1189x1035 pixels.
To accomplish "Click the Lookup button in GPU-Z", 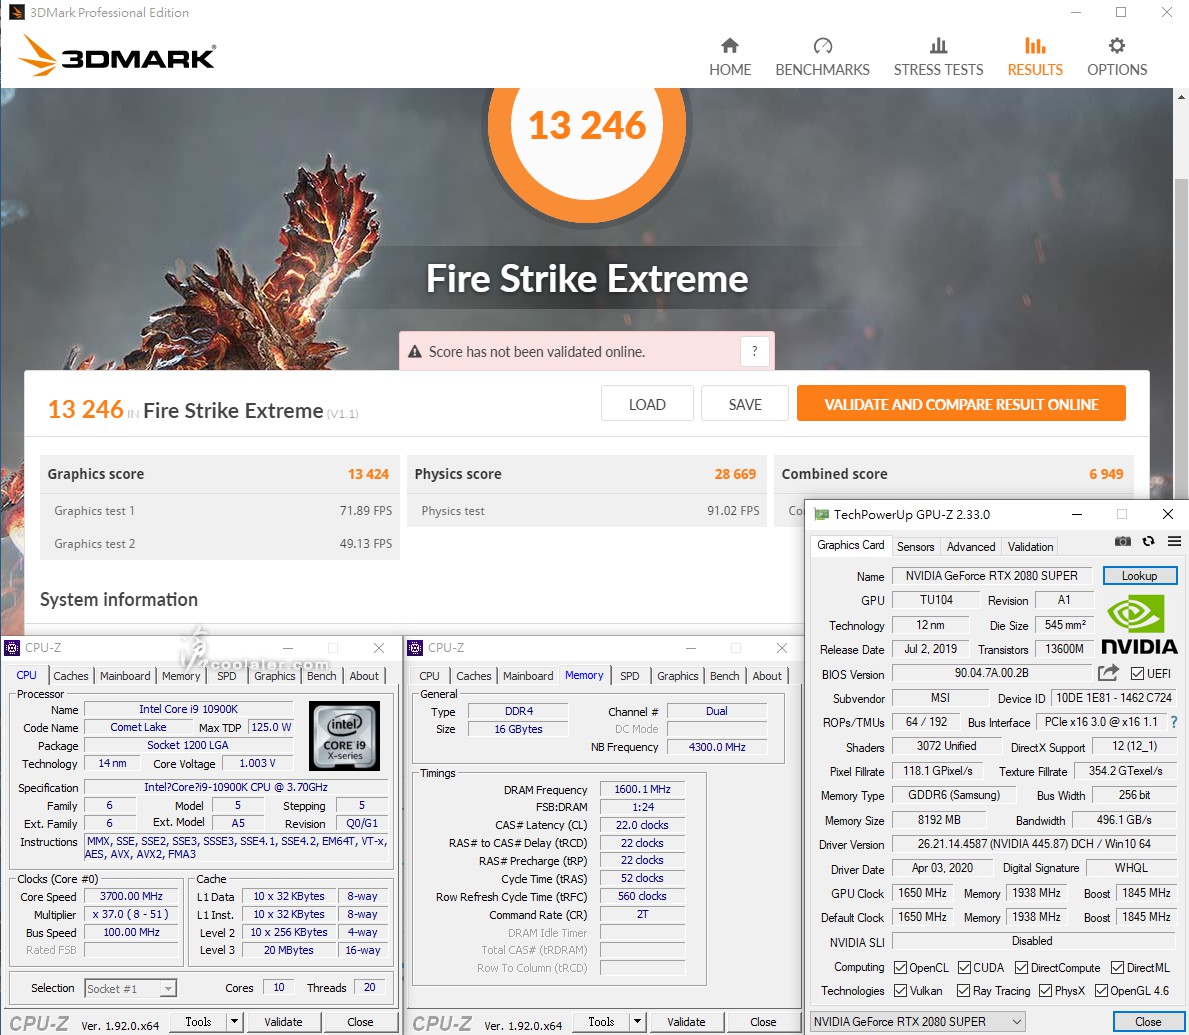I will pyautogui.click(x=1139, y=576).
